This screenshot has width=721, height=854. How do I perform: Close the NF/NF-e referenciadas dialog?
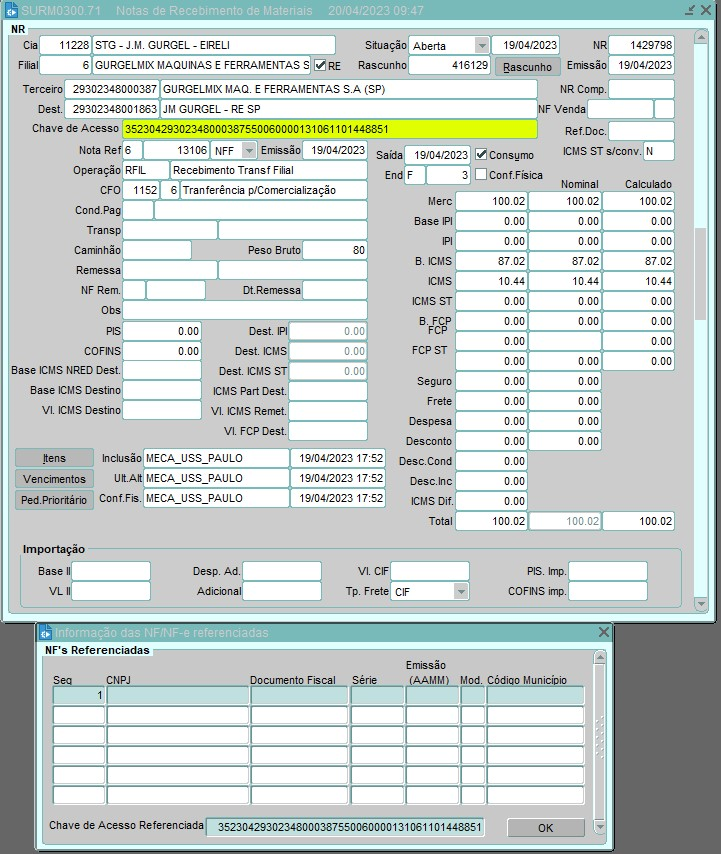603,632
